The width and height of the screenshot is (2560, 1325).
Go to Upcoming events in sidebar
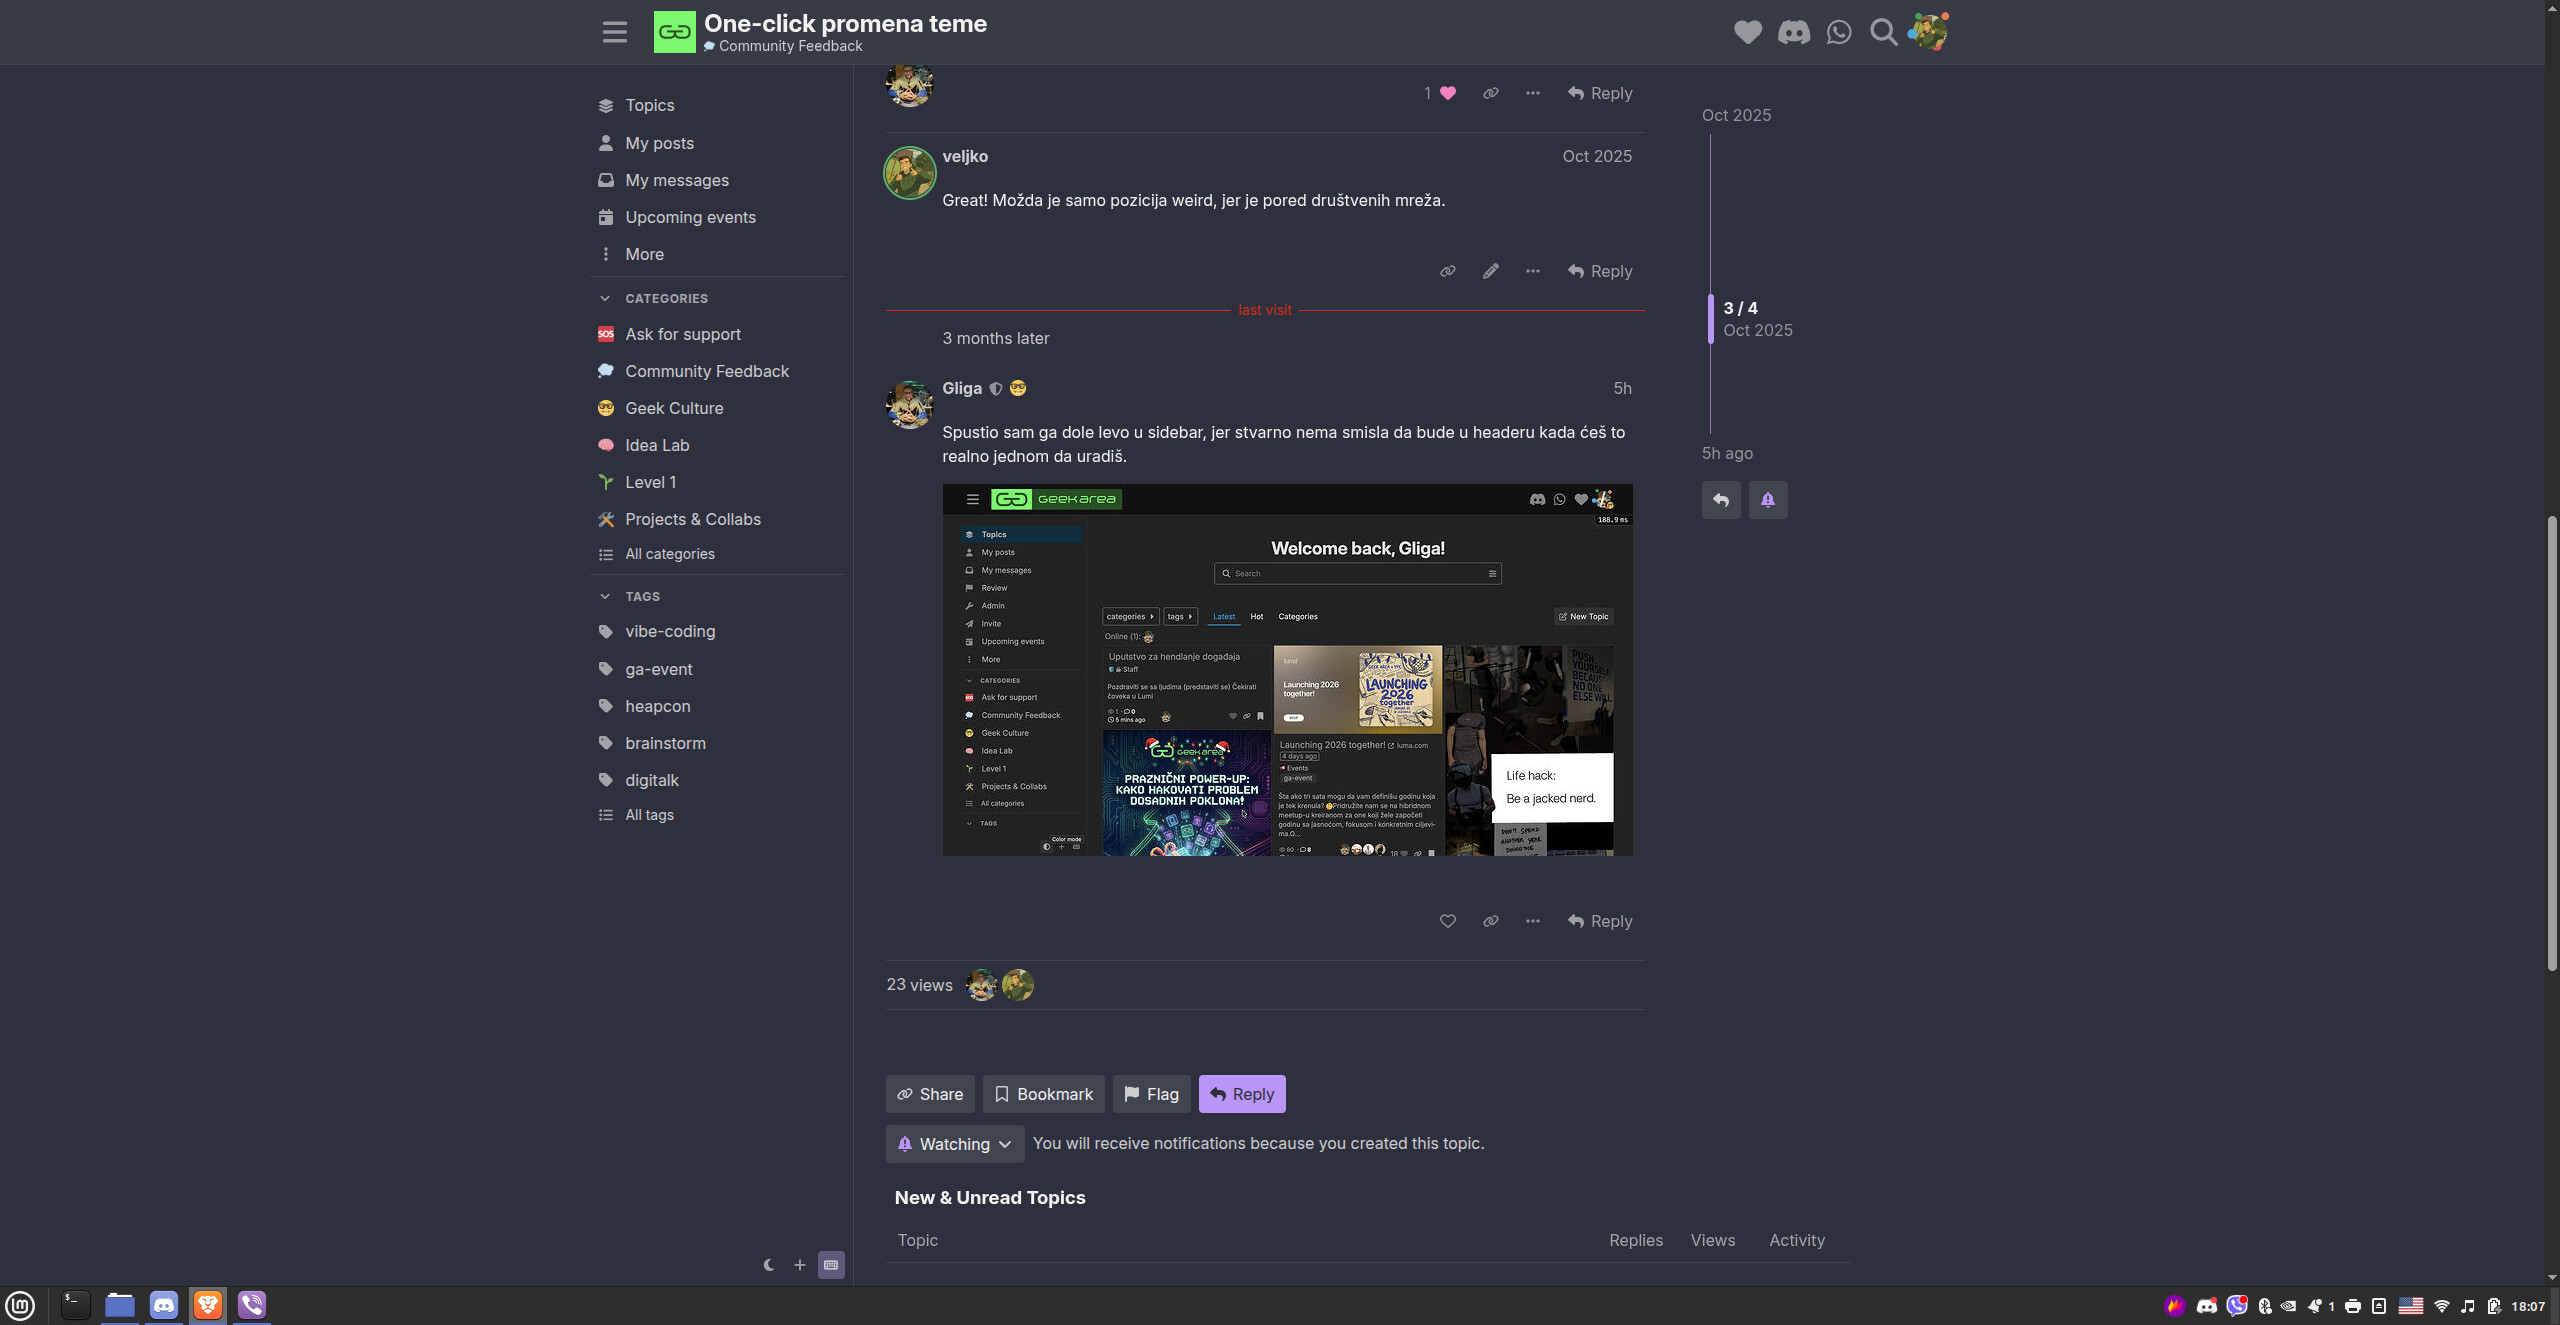point(690,217)
